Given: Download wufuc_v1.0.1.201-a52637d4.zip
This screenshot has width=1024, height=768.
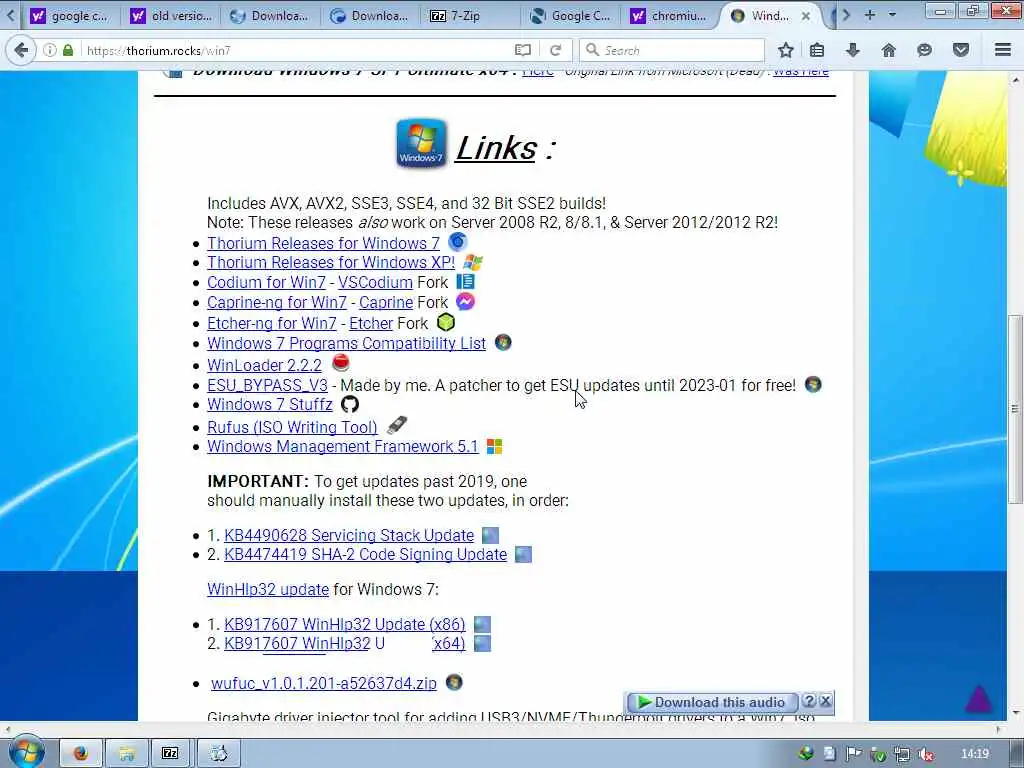Looking at the screenshot, I should point(324,683).
